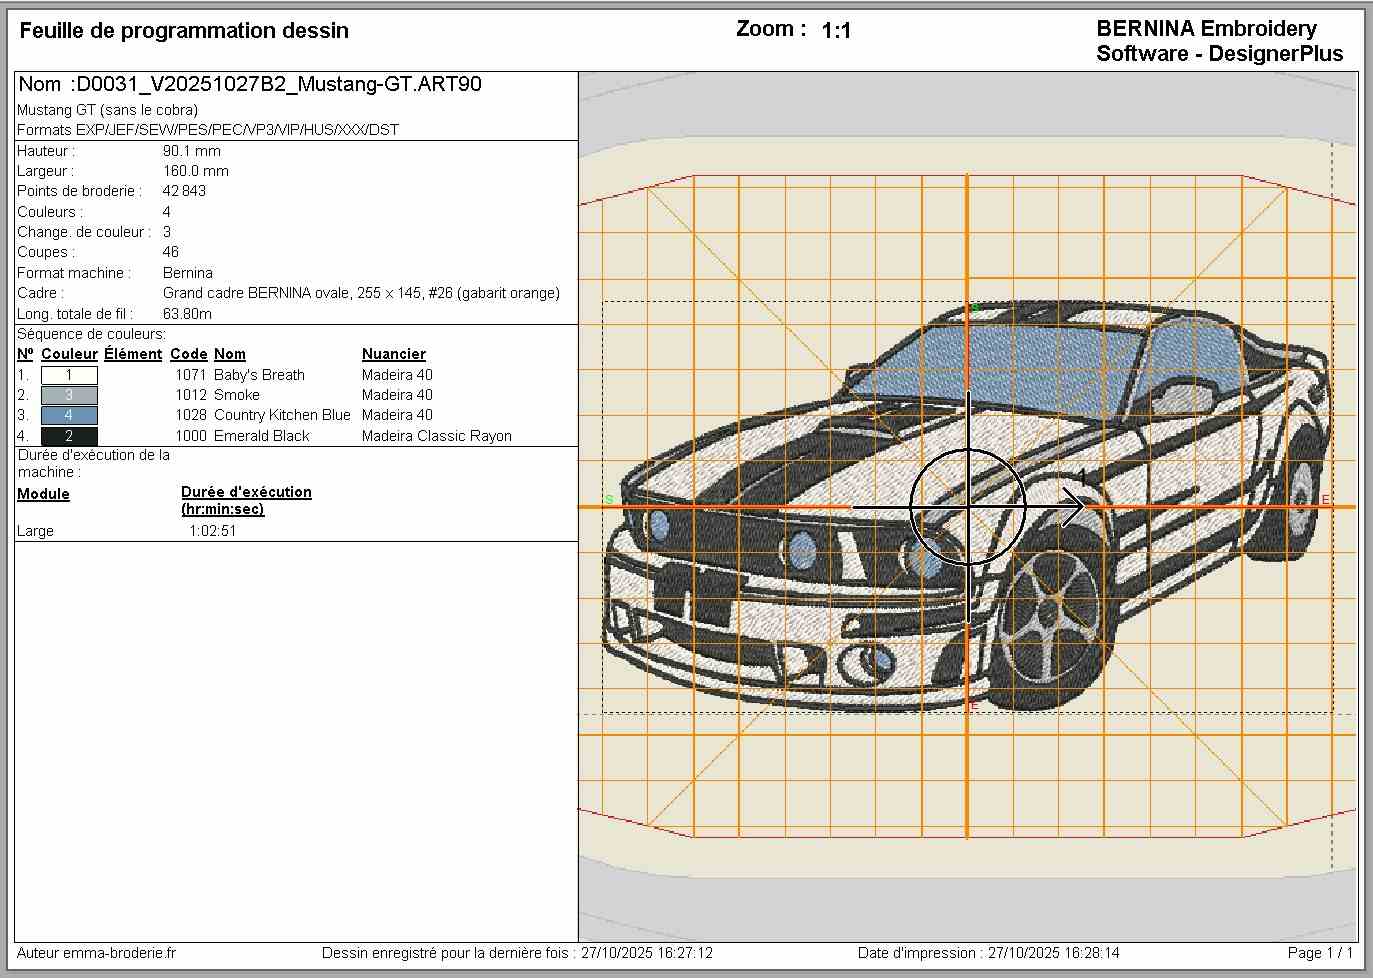Click thread code 1000
This screenshot has height=978, width=1373.
tap(191, 436)
